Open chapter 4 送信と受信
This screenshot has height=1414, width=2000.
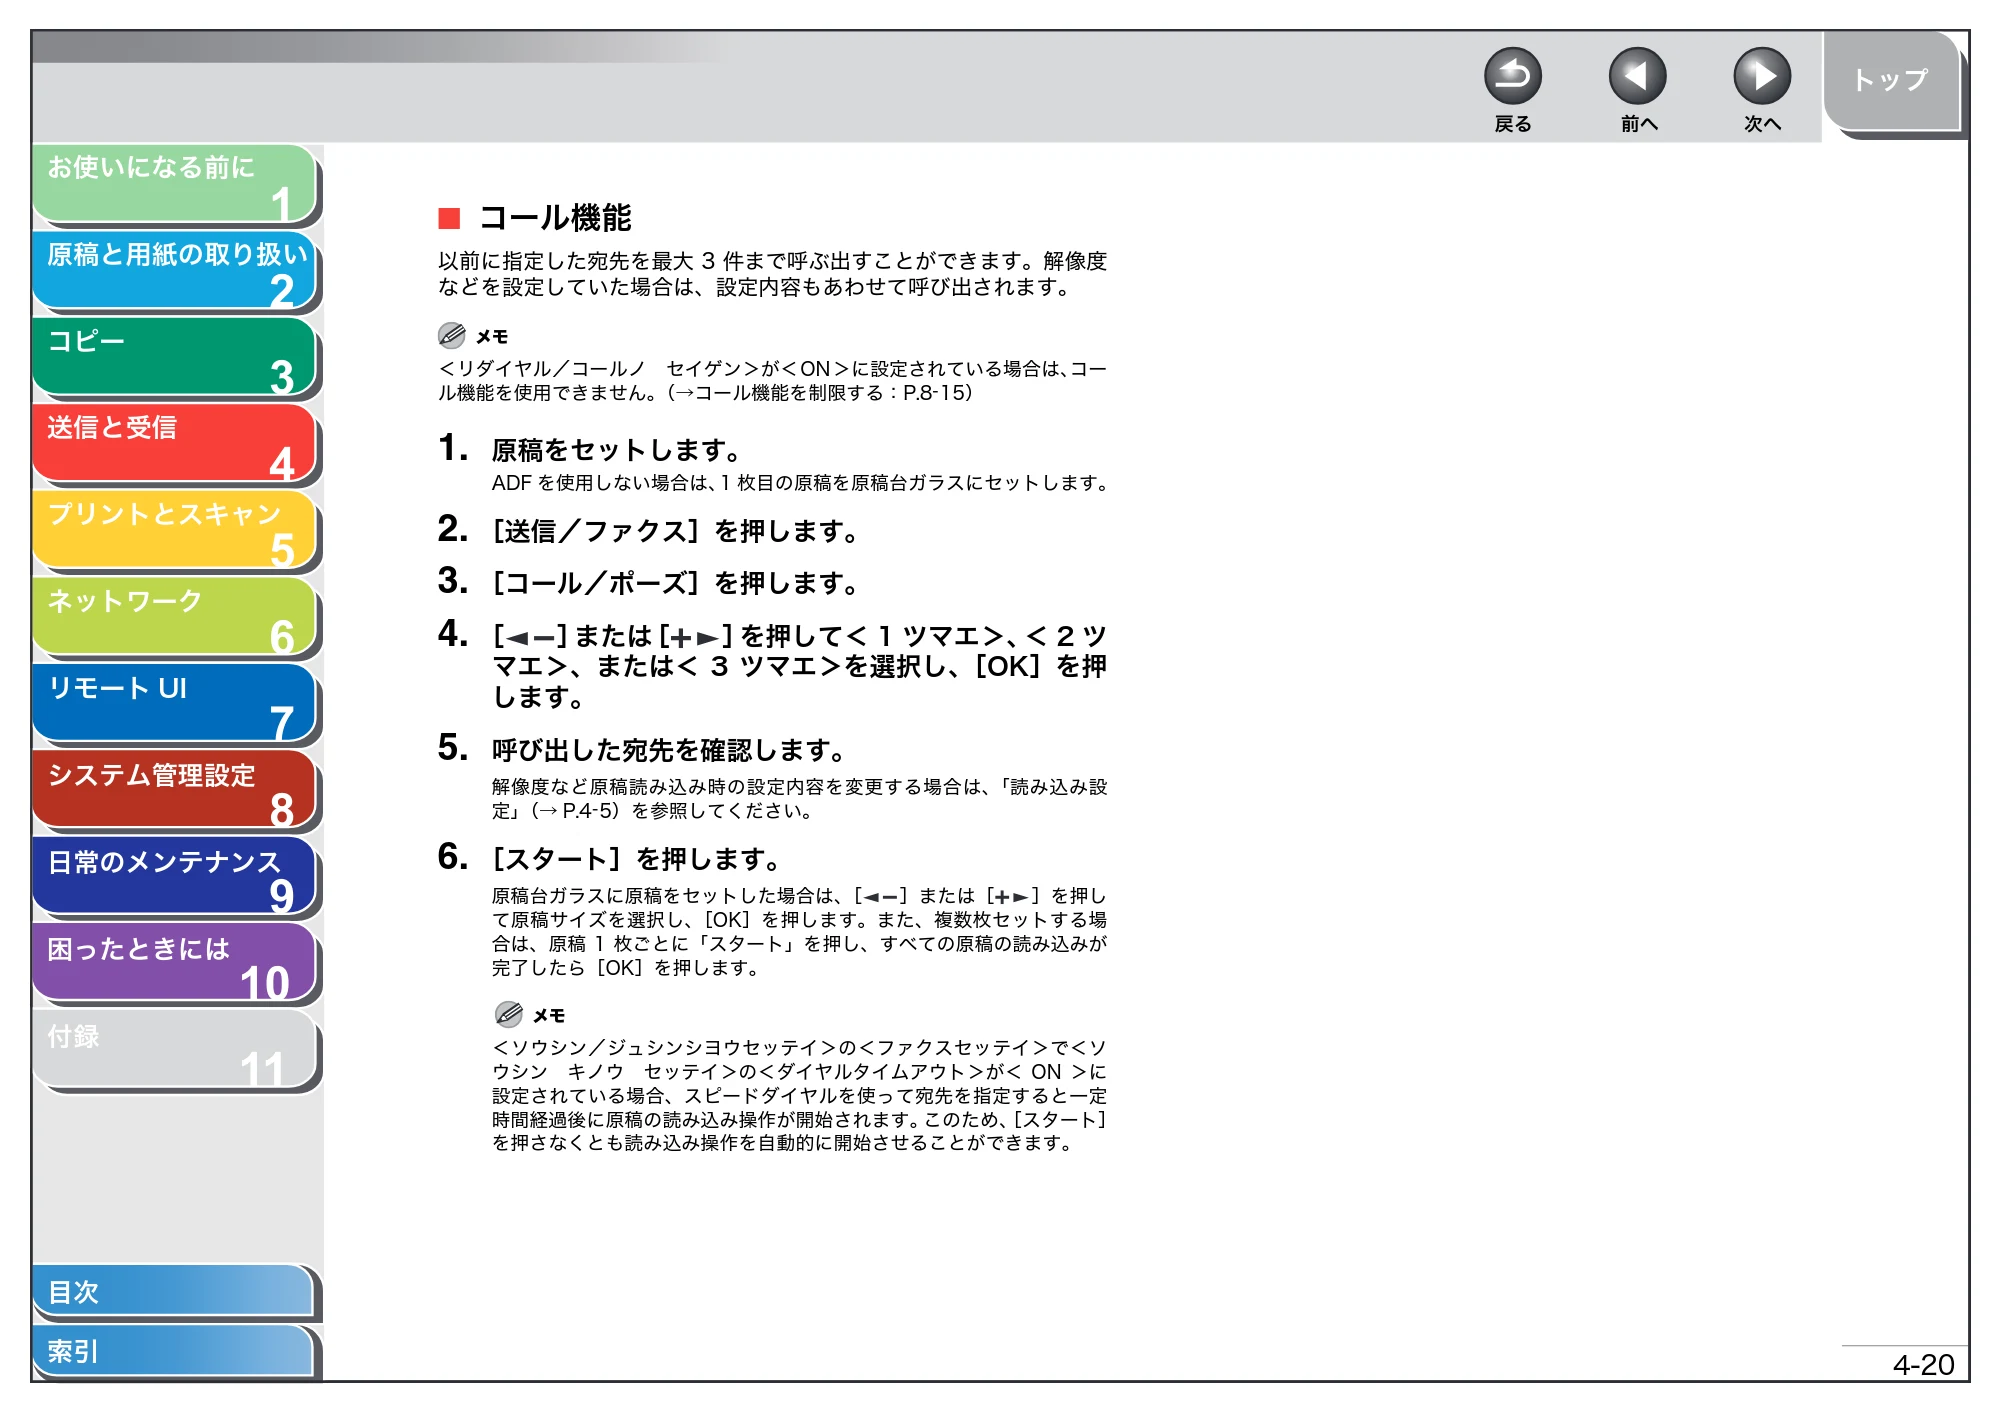coord(174,444)
